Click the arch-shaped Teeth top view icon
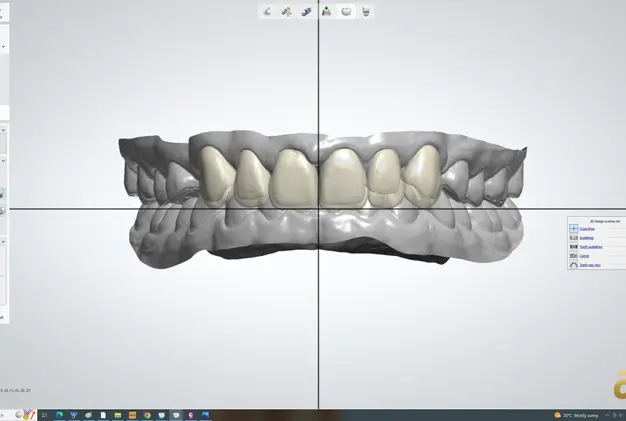This screenshot has height=421, width=626. [x=574, y=265]
